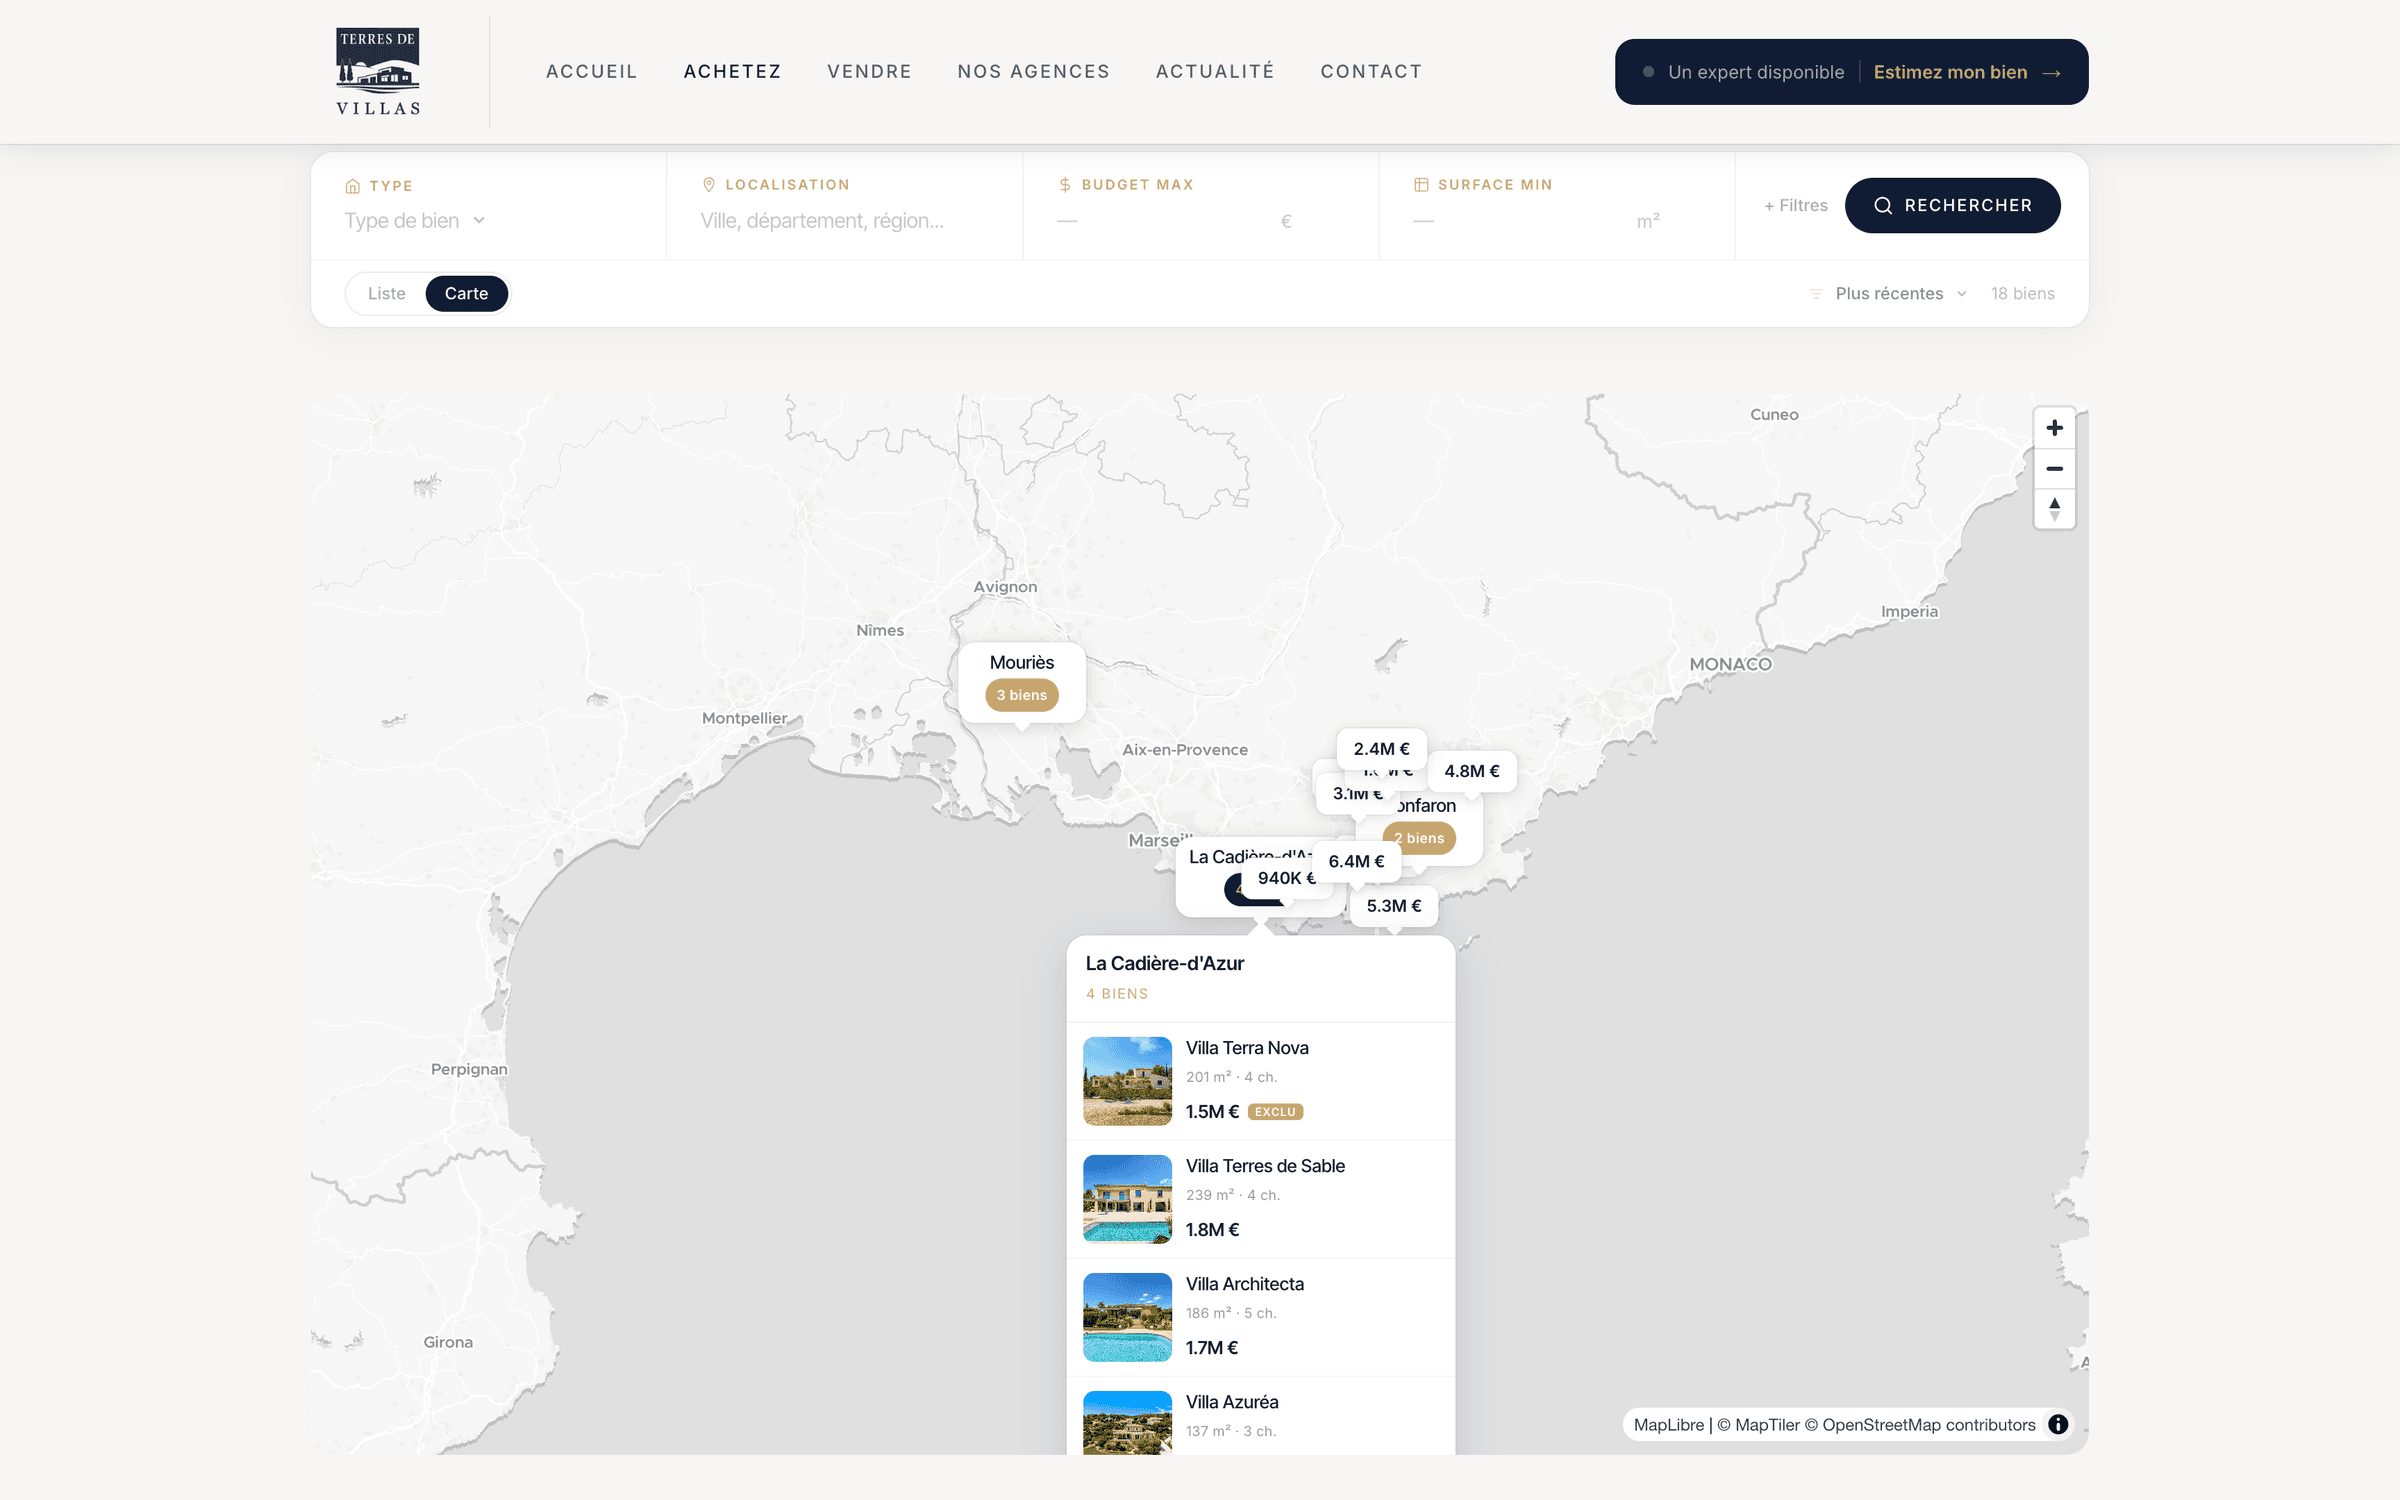Click the sort lines icon before Plus récentes

pos(1816,293)
